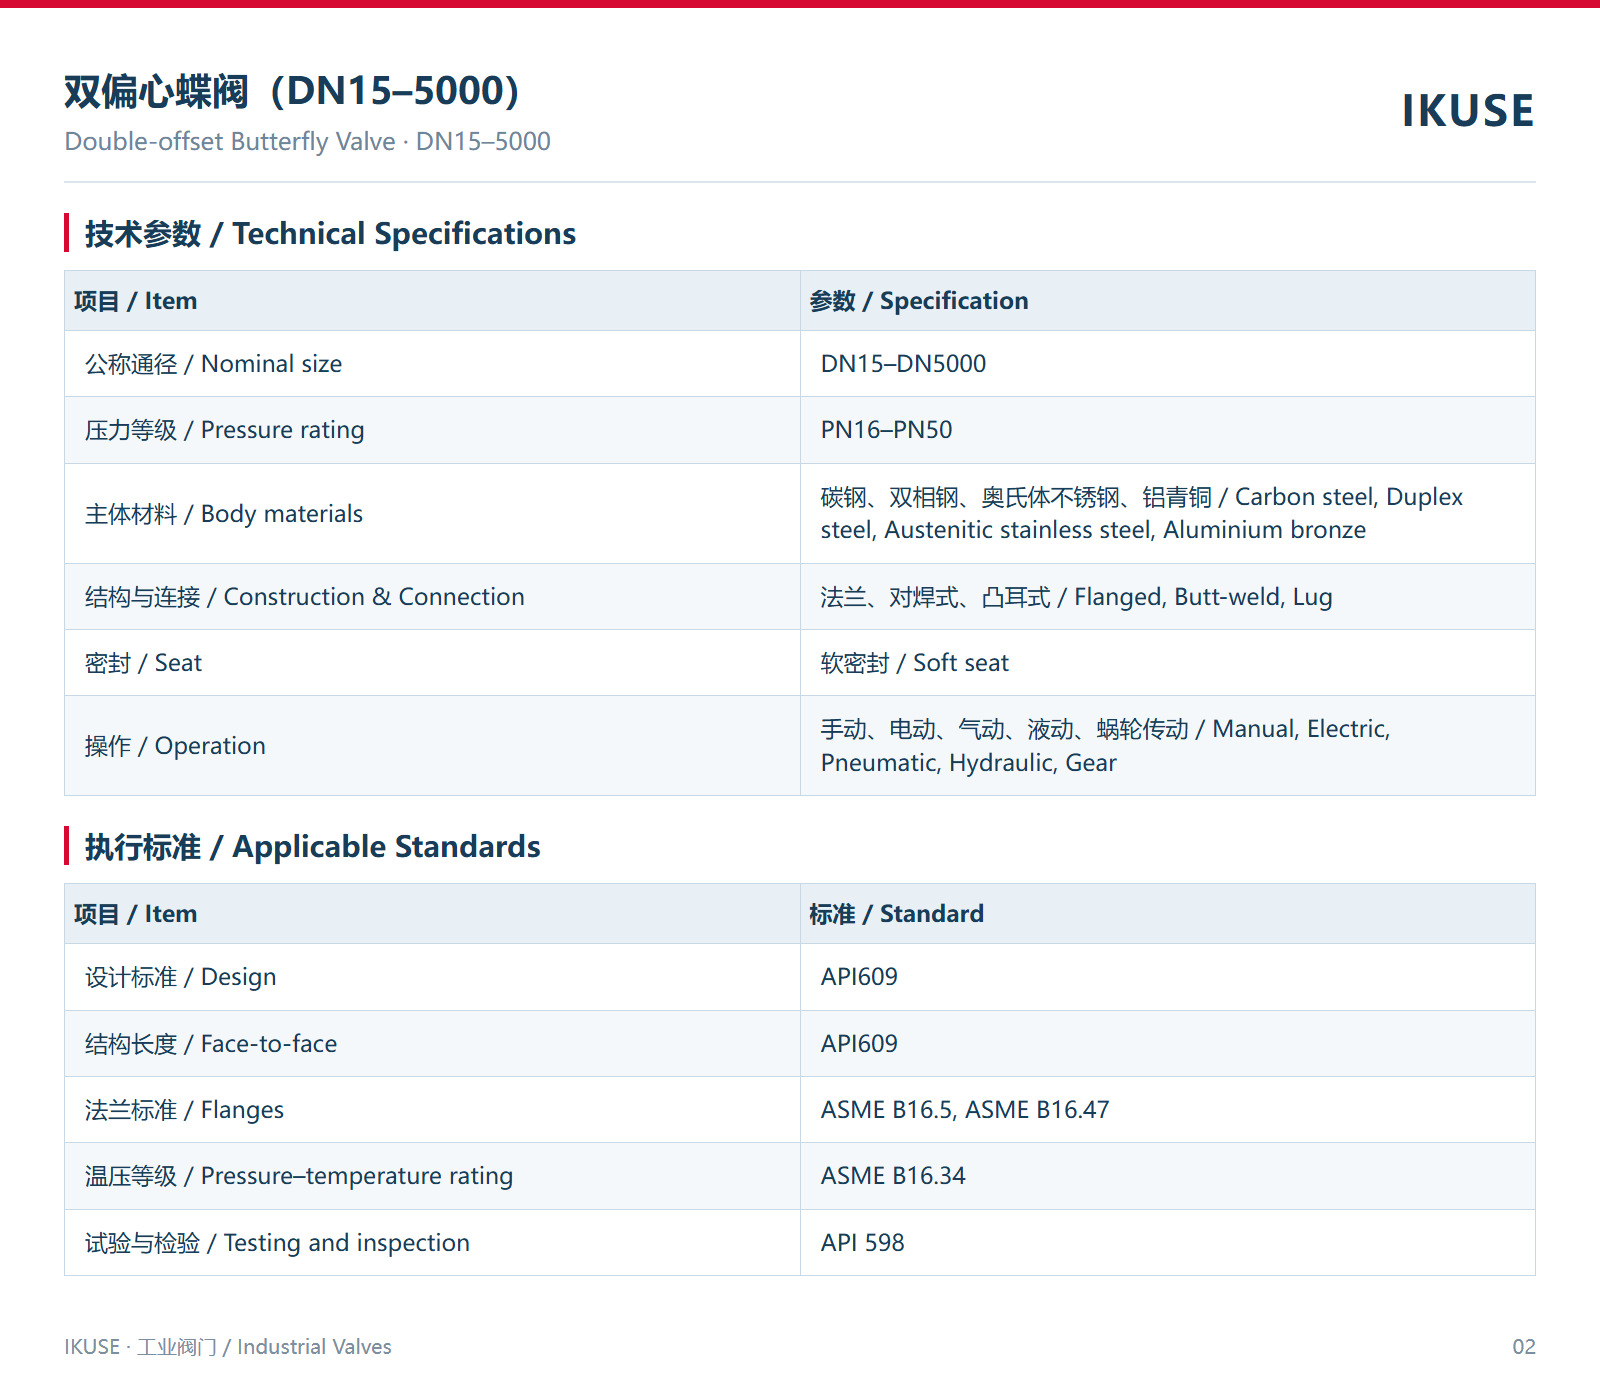This screenshot has width=1600, height=1386.
Task: Click the IKUSE logo text
Action: pyautogui.click(x=1467, y=111)
